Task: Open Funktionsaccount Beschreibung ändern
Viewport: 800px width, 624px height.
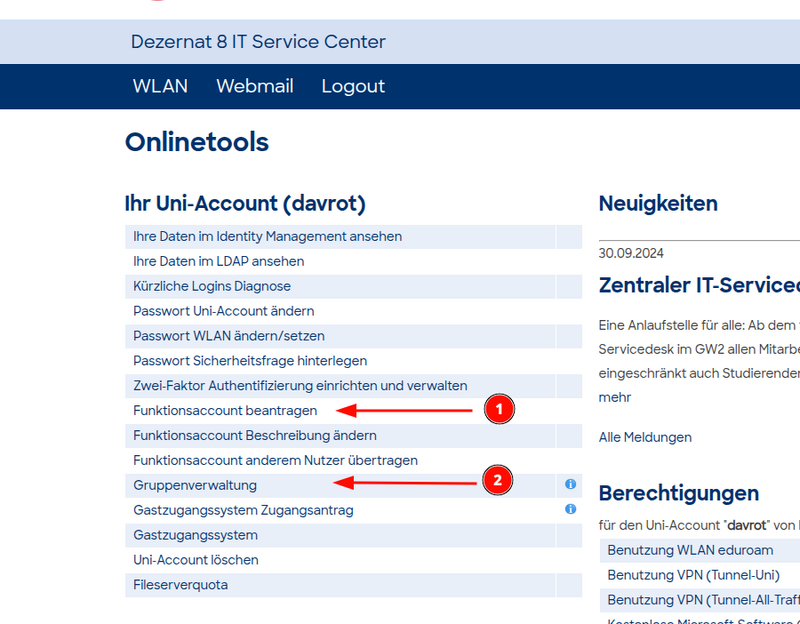Action: 255,435
